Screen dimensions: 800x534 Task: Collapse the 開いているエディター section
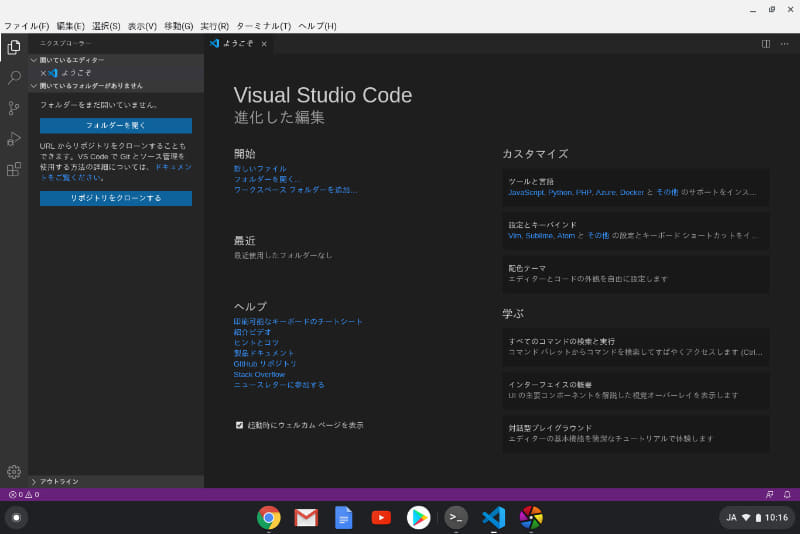click(x=116, y=60)
